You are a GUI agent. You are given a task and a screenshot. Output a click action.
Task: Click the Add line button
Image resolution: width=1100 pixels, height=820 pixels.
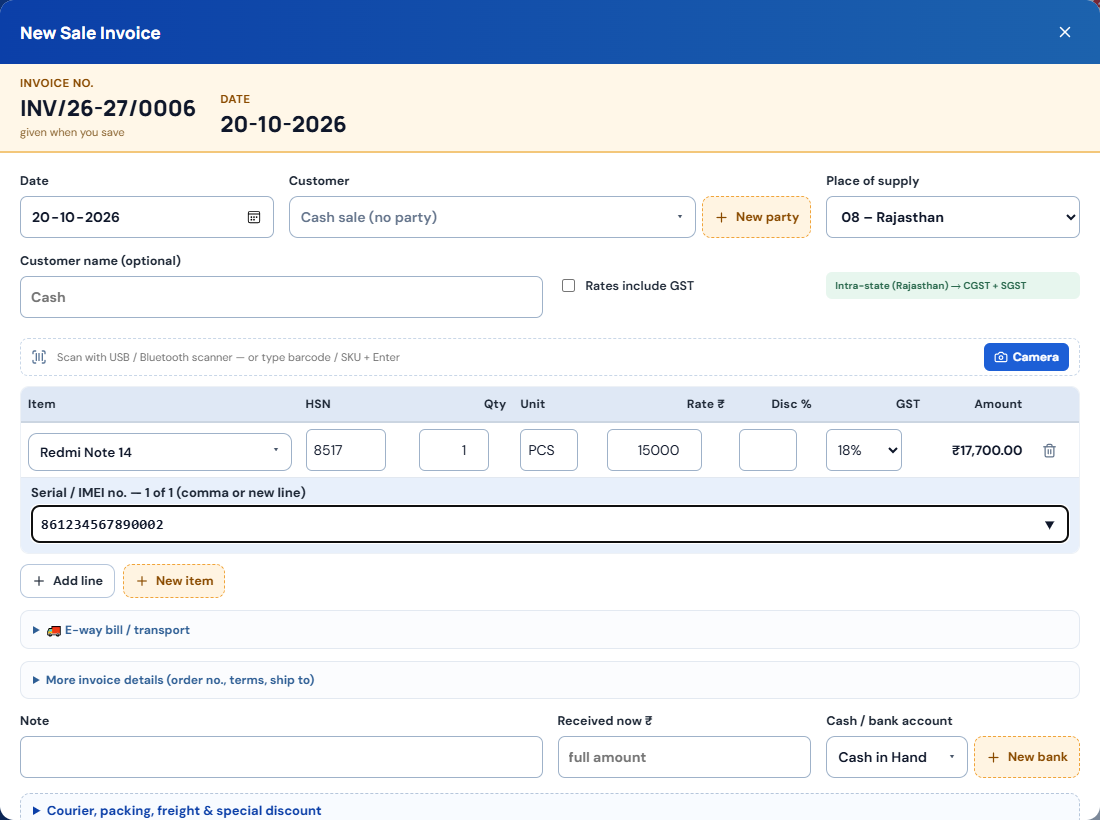coord(67,581)
